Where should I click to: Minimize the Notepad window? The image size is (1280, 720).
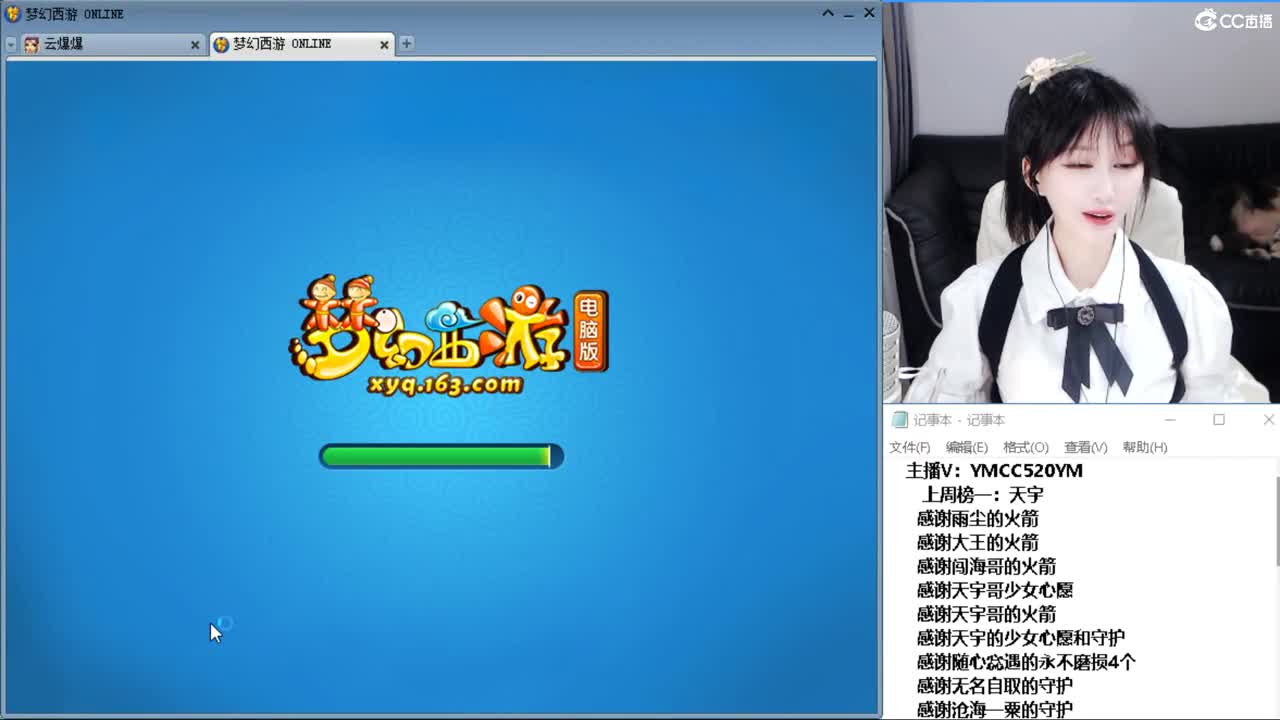pyautogui.click(x=1170, y=420)
